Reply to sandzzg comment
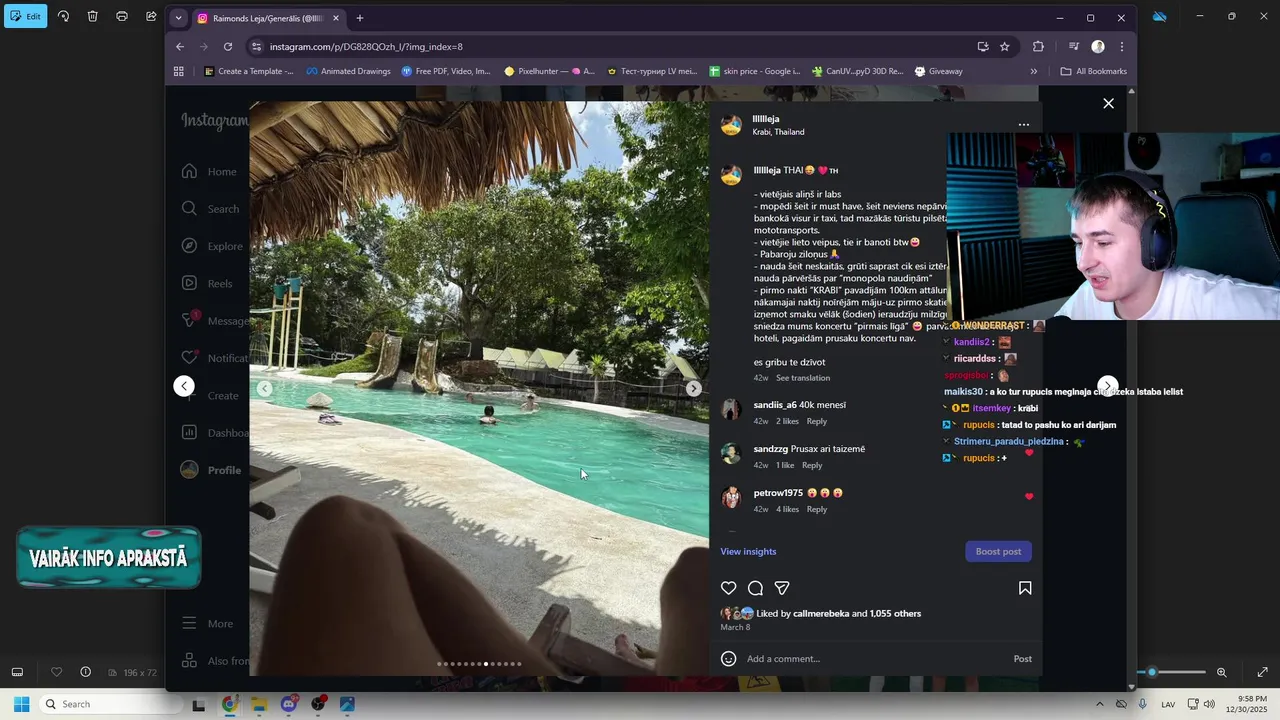 click(x=812, y=465)
